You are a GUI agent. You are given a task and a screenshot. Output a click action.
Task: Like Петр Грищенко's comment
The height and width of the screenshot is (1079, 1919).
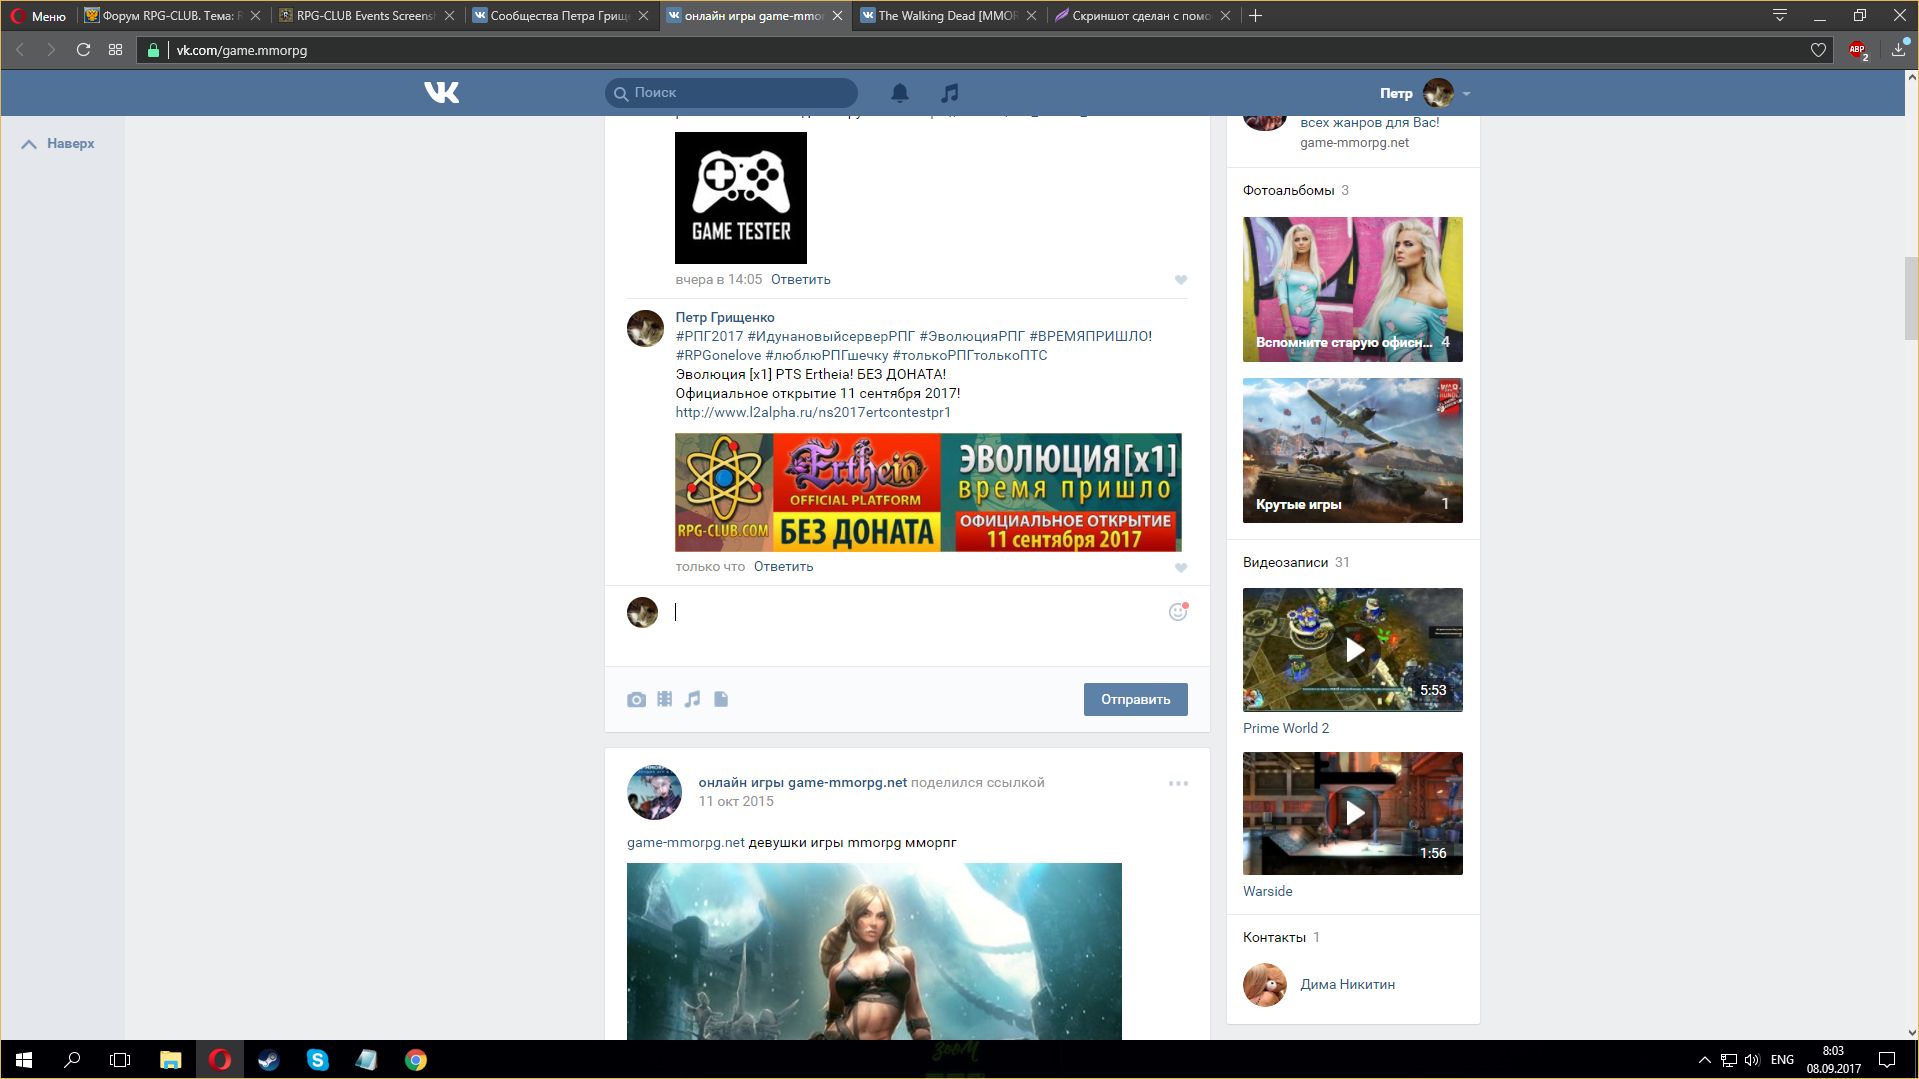click(x=1181, y=567)
